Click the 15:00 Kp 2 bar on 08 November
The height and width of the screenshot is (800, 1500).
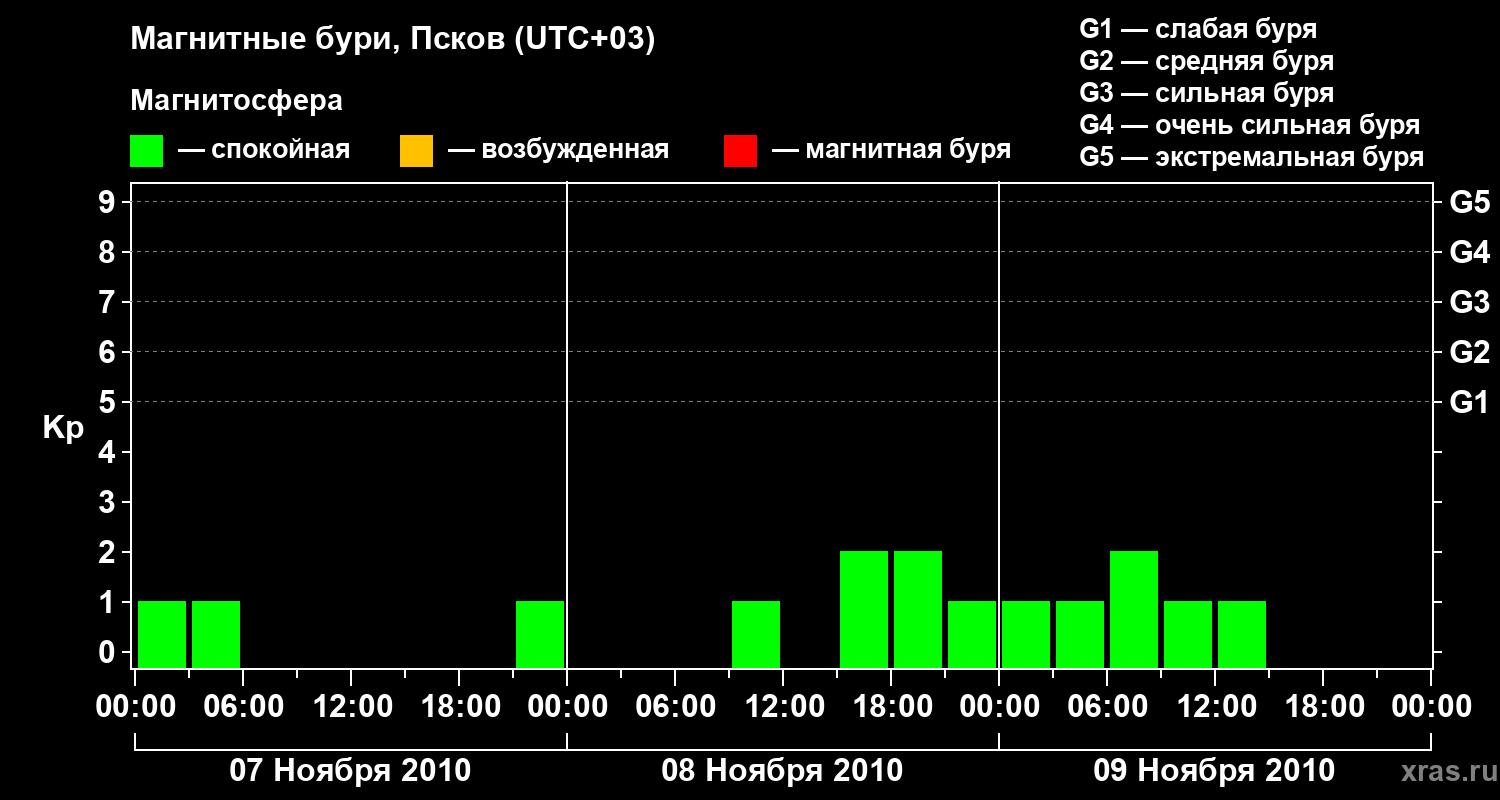click(x=864, y=609)
